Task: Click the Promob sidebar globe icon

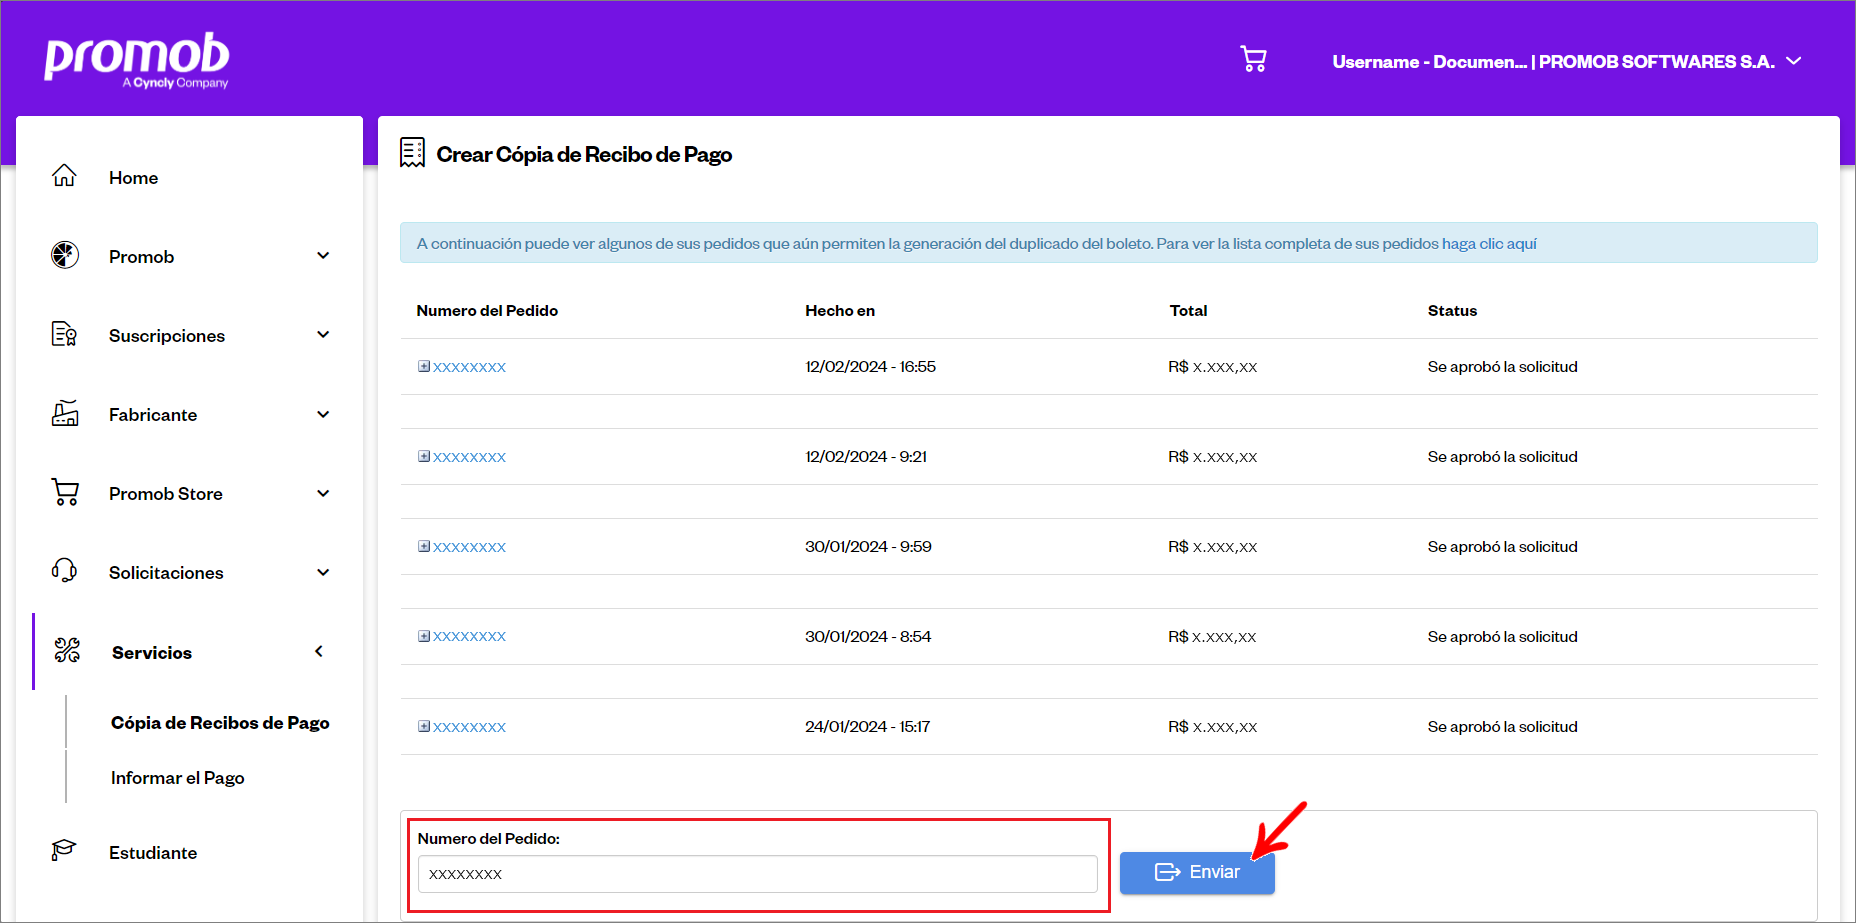Action: coord(65,255)
